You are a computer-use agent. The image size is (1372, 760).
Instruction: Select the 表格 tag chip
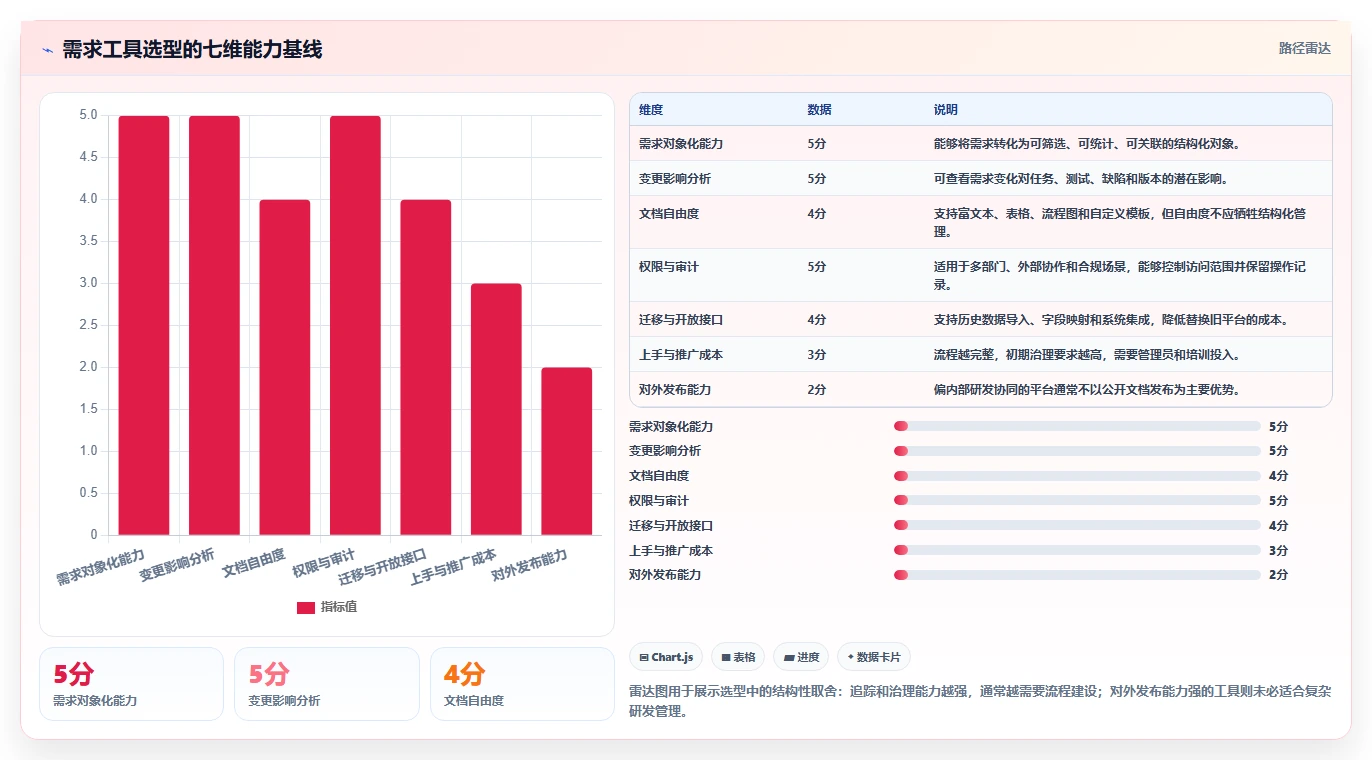(x=738, y=657)
